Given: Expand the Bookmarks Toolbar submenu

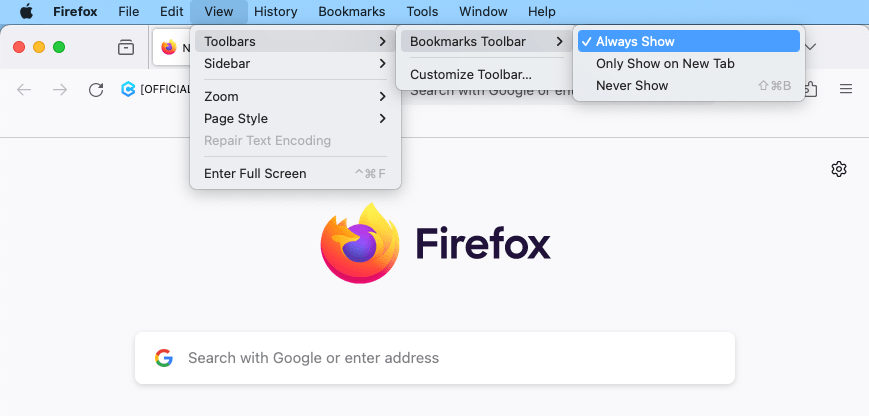Looking at the screenshot, I should tap(487, 42).
